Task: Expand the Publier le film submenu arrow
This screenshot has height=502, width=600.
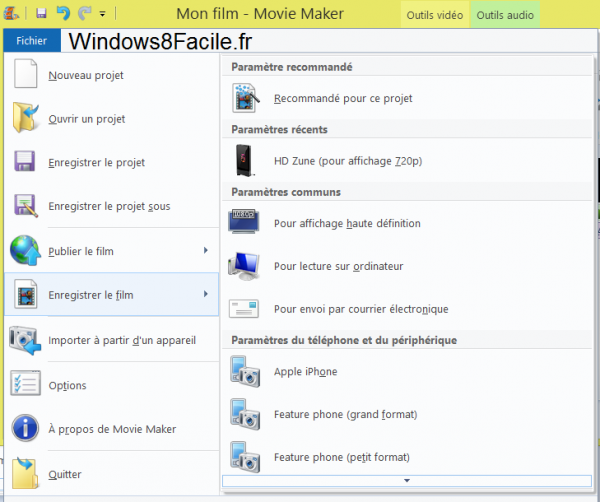Action: 206,250
